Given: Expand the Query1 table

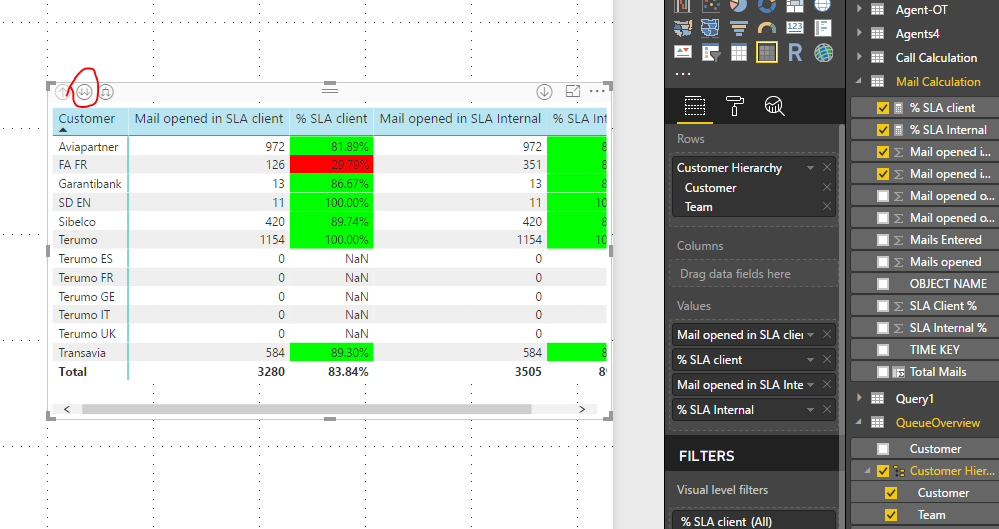Looking at the screenshot, I should point(859,398).
